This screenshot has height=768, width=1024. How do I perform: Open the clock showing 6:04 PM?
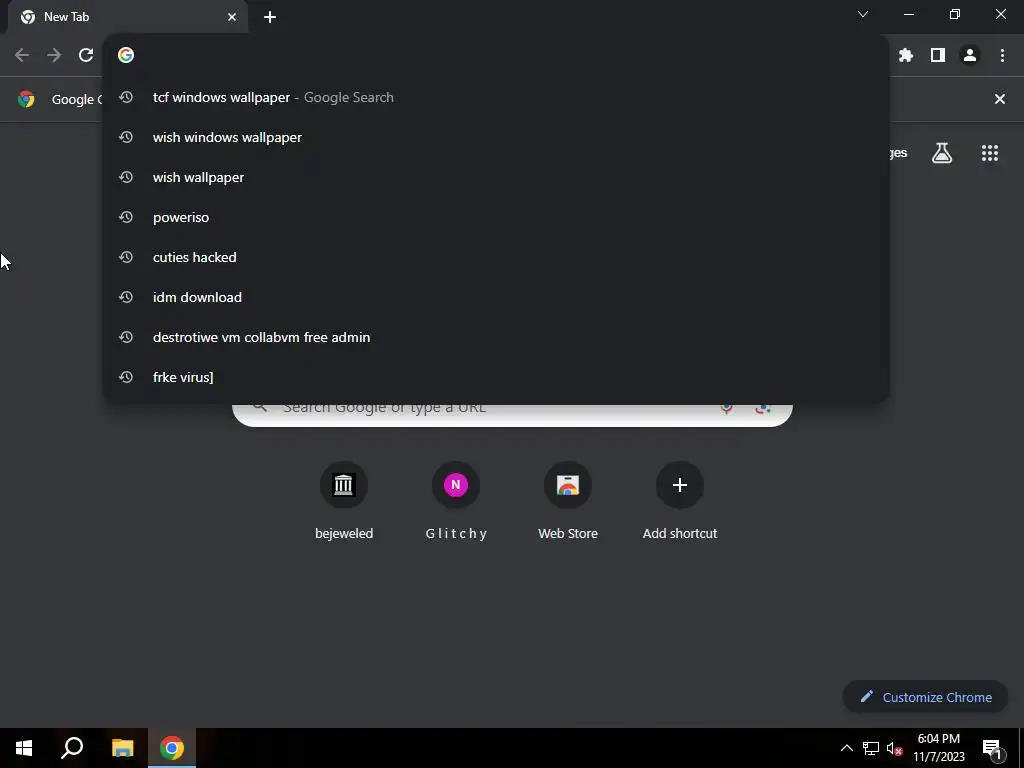pos(938,748)
